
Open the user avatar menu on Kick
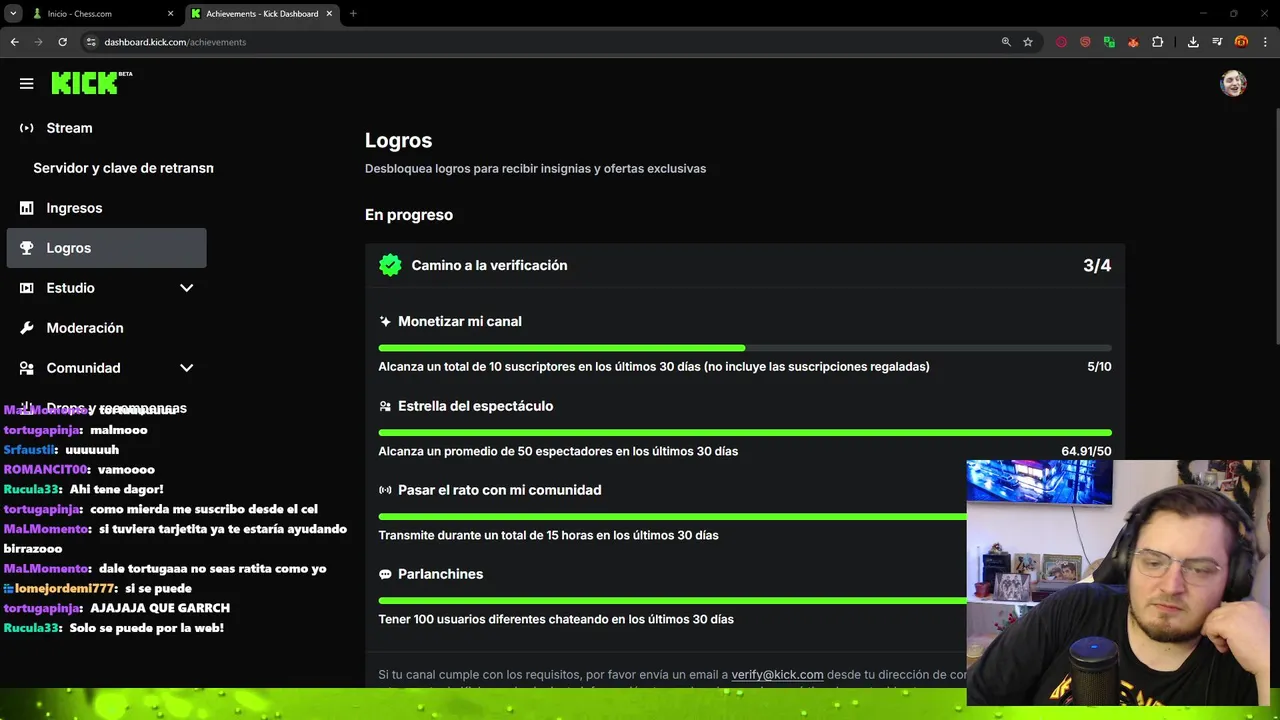(x=1233, y=84)
